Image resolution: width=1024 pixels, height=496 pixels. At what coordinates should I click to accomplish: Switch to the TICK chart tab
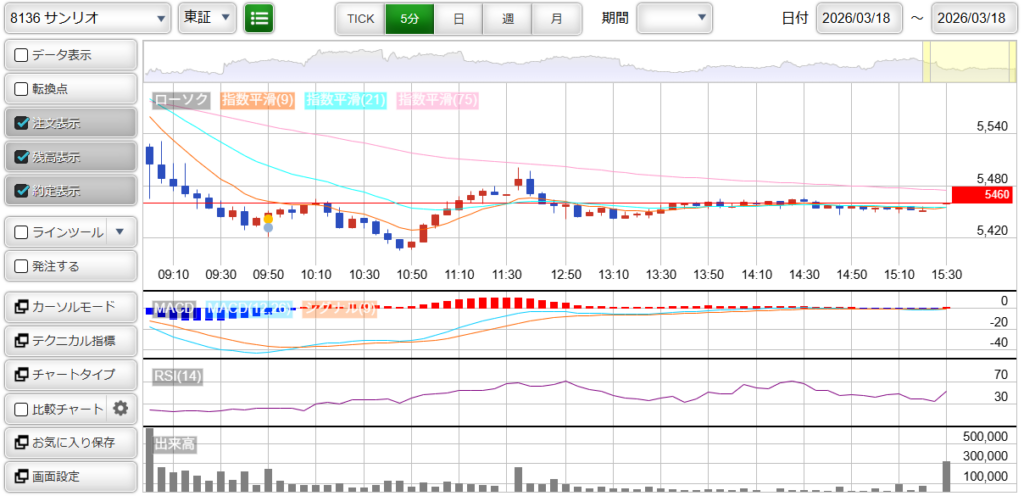(x=360, y=19)
